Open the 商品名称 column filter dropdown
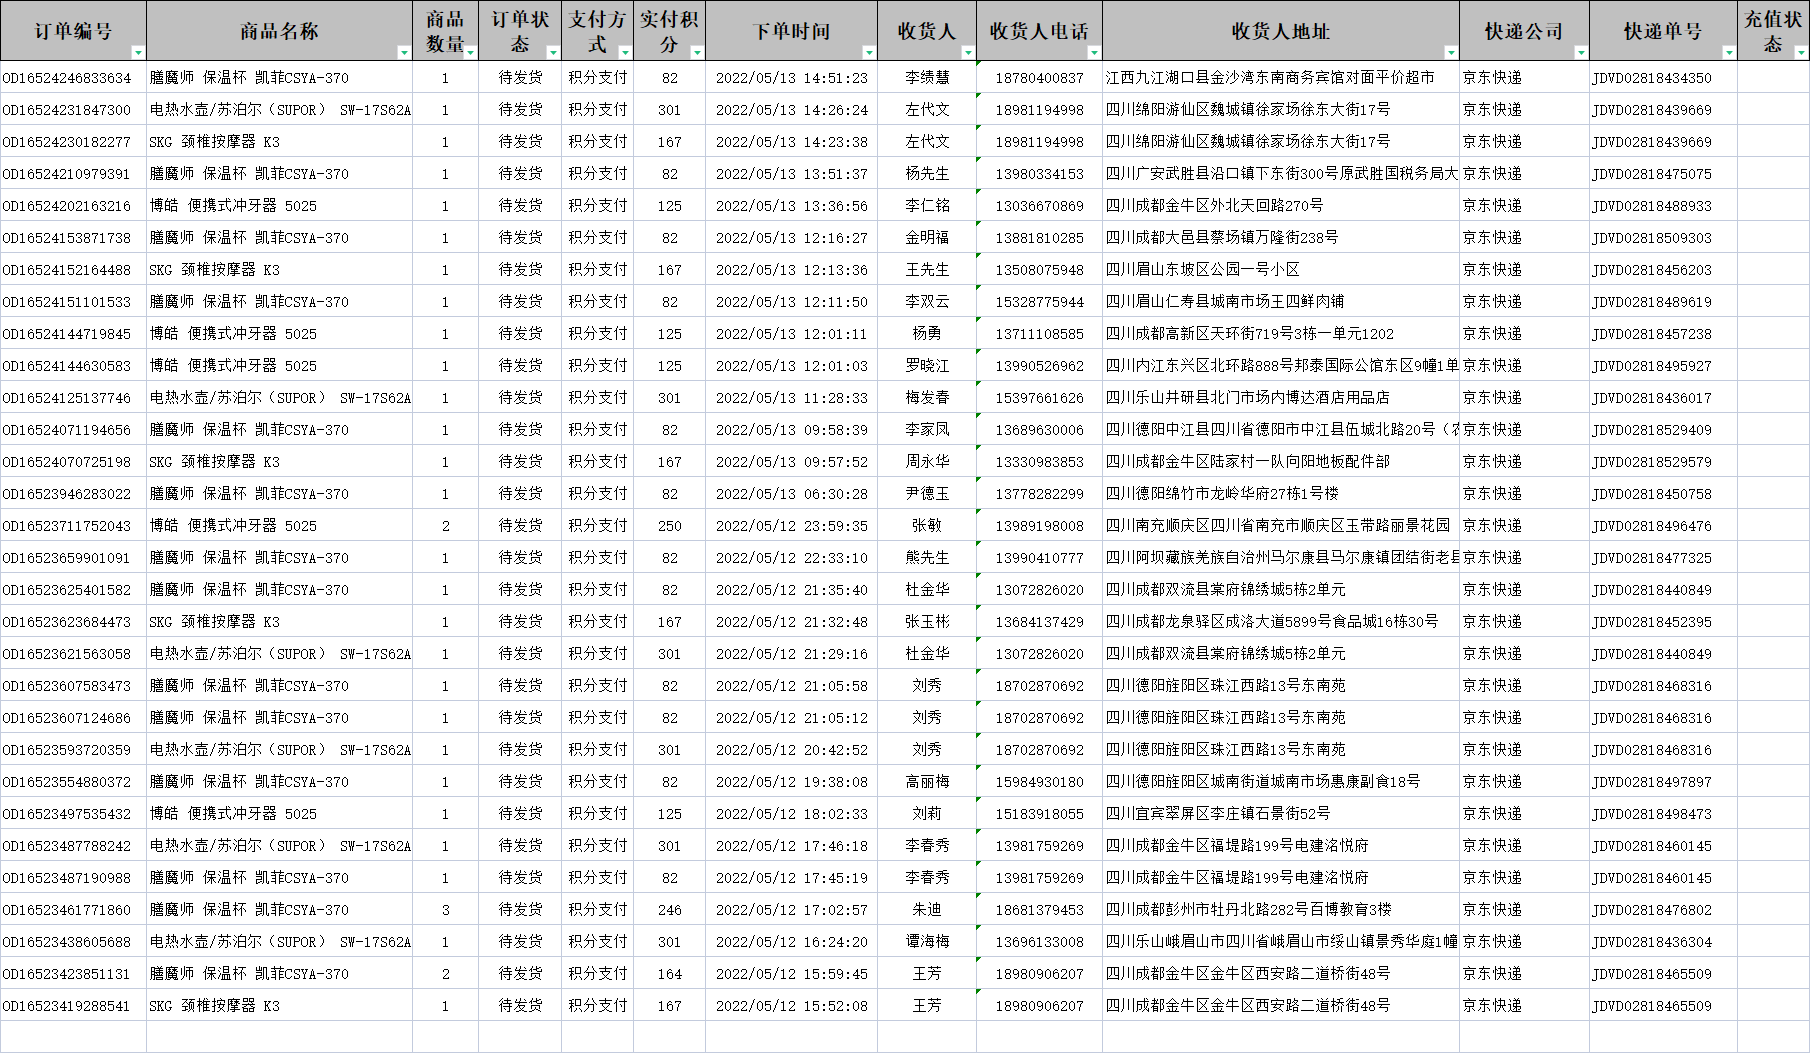This screenshot has width=1810, height=1053. [404, 52]
